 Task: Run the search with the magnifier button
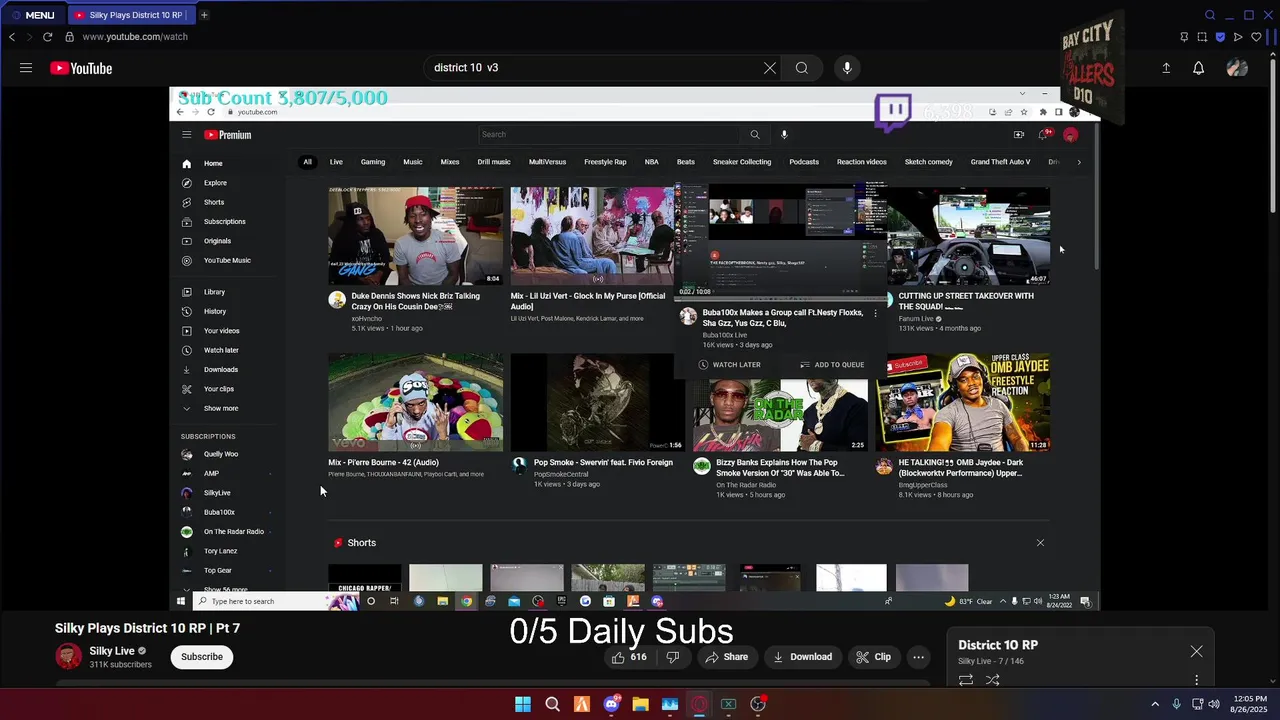pyautogui.click(x=801, y=68)
